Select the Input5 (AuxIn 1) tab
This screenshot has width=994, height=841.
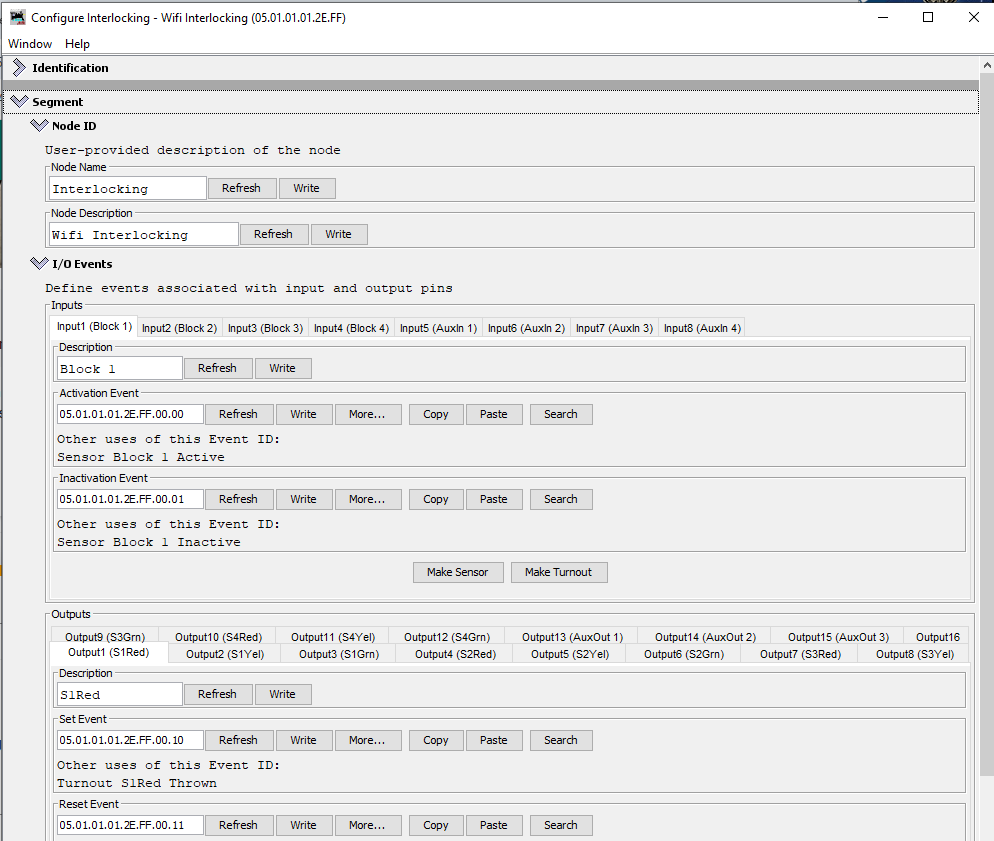pyautogui.click(x=438, y=328)
